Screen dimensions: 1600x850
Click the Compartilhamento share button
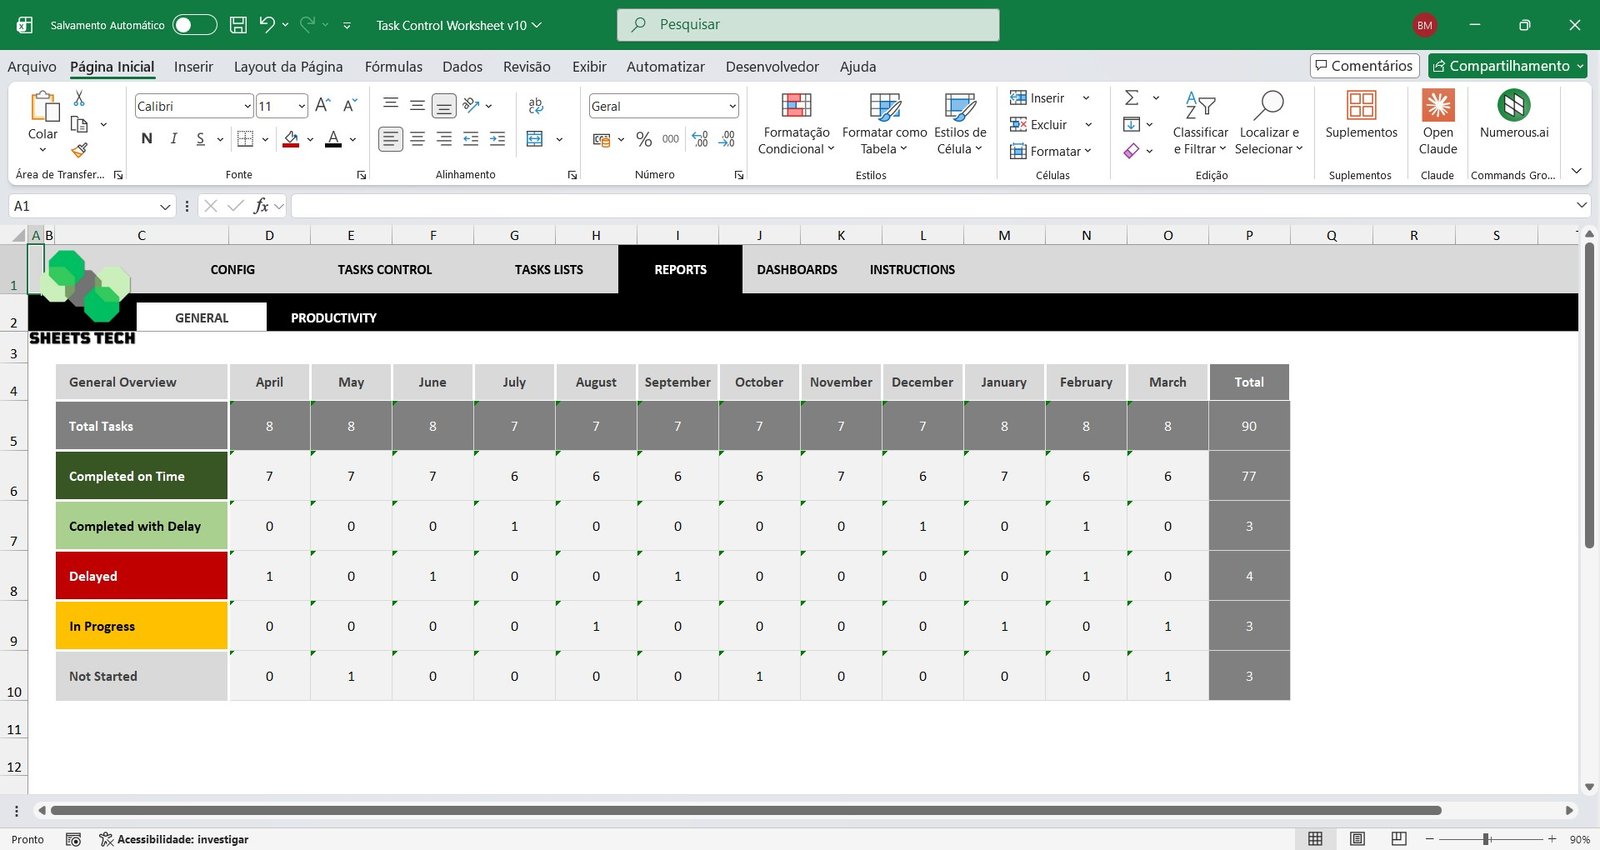(x=1508, y=66)
